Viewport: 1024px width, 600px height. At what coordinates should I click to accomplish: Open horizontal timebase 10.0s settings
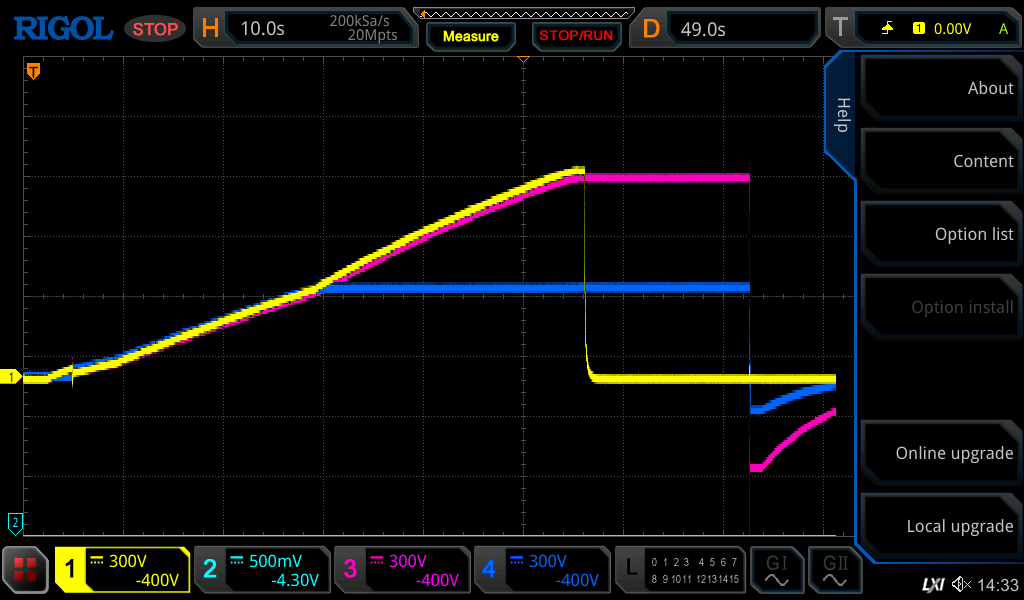point(305,28)
